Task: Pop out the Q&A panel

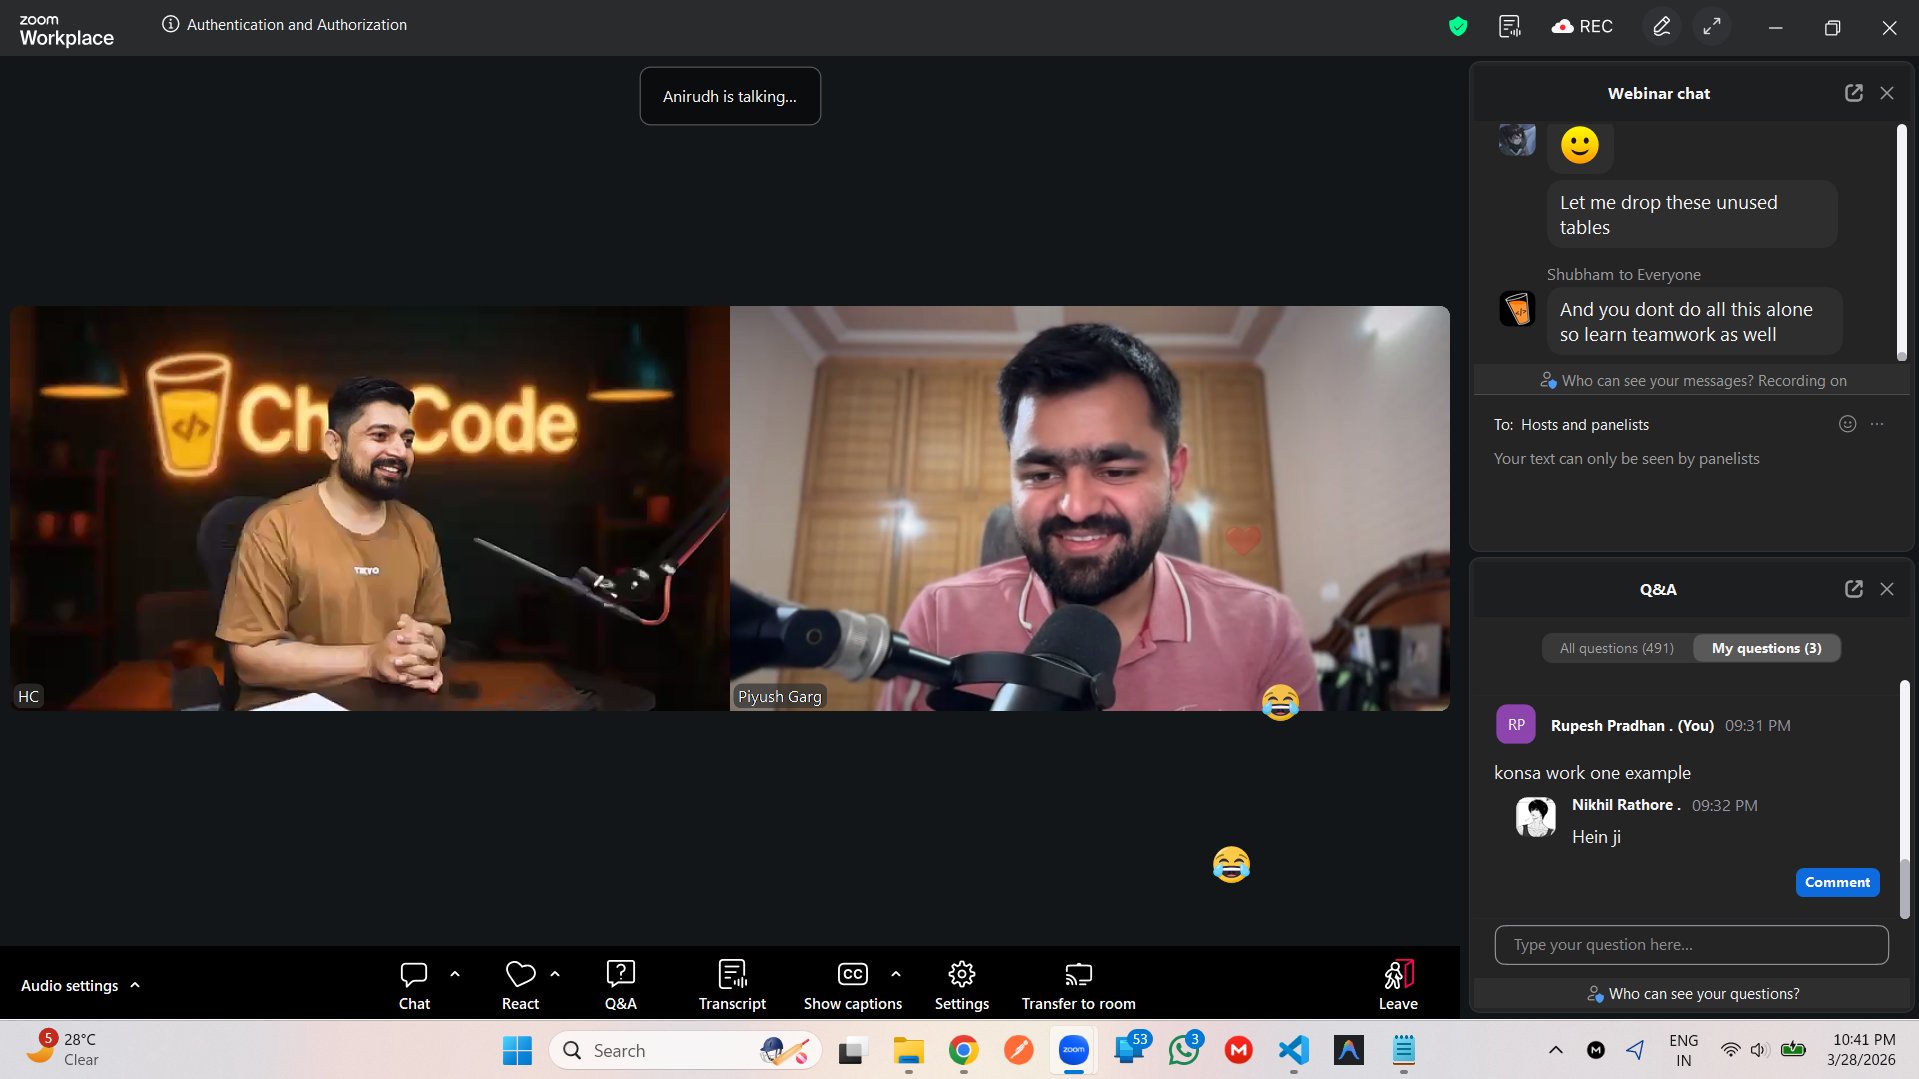Action: (x=1854, y=589)
